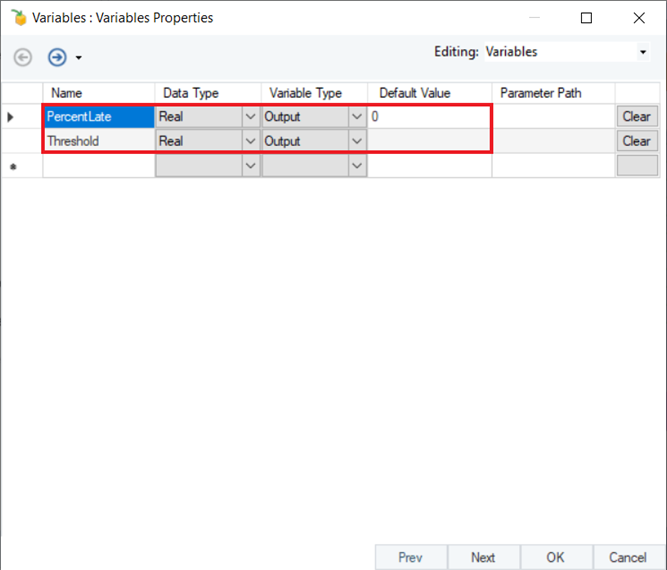Screen dimensions: 667x570
Task: Clear the Threshold parameter path
Action: 637,141
